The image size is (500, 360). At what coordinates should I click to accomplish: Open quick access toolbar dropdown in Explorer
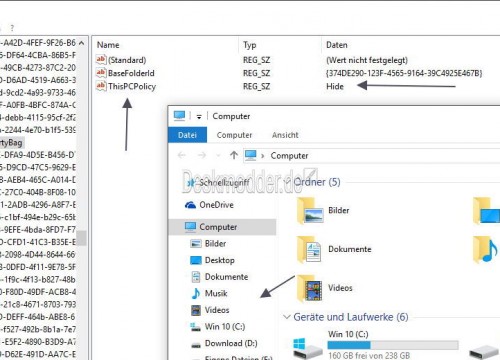[x=199, y=117]
